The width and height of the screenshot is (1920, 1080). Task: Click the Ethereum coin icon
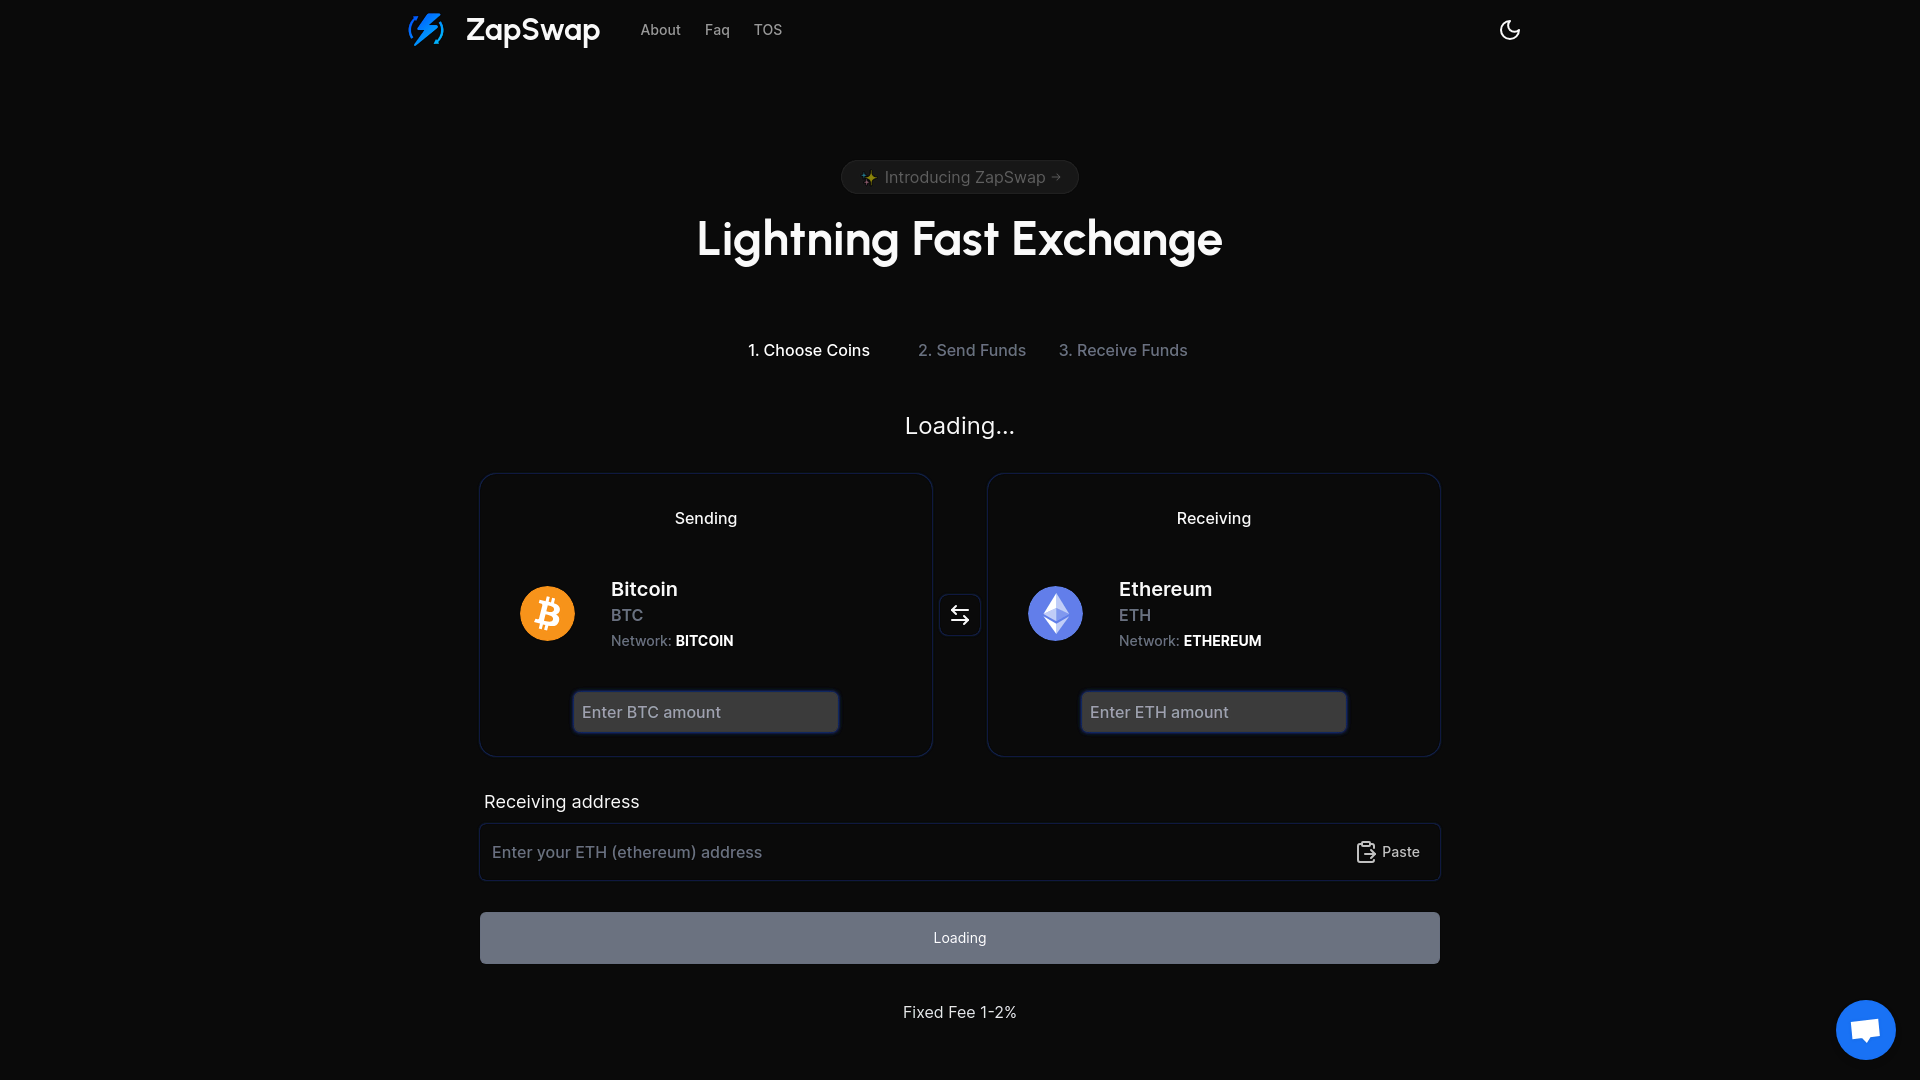[x=1055, y=613]
